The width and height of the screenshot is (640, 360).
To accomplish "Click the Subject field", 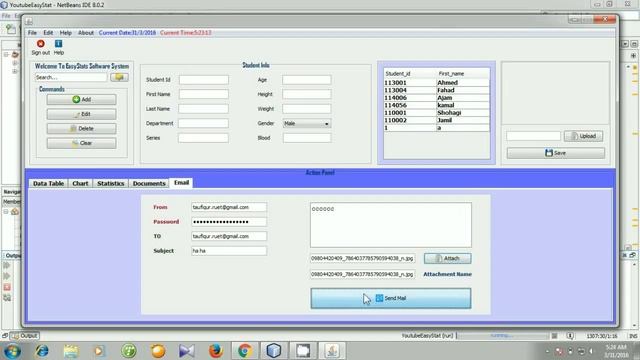I will pyautogui.click(x=229, y=251).
